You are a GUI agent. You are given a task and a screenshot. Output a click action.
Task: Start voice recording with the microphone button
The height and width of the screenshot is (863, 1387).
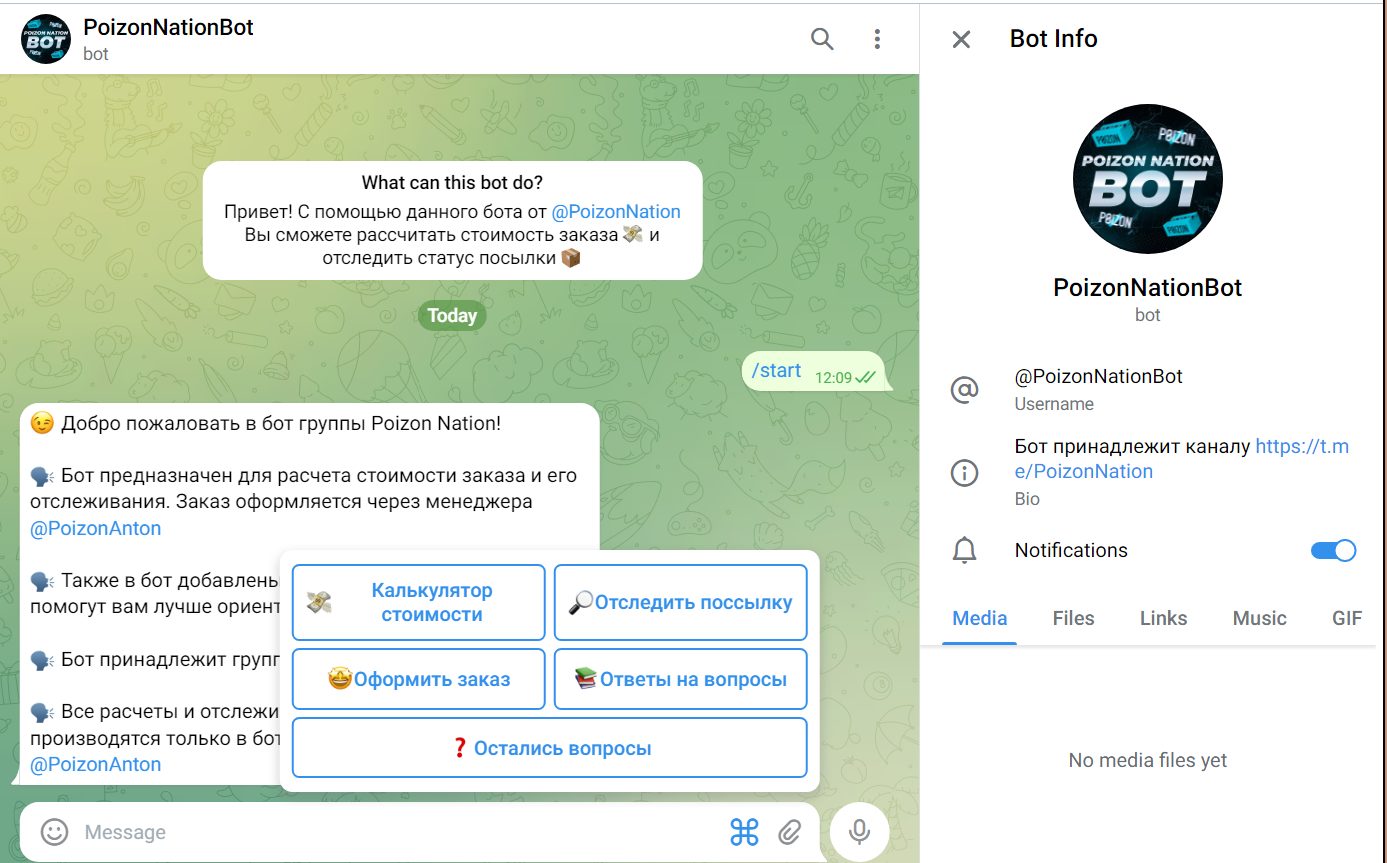(859, 832)
